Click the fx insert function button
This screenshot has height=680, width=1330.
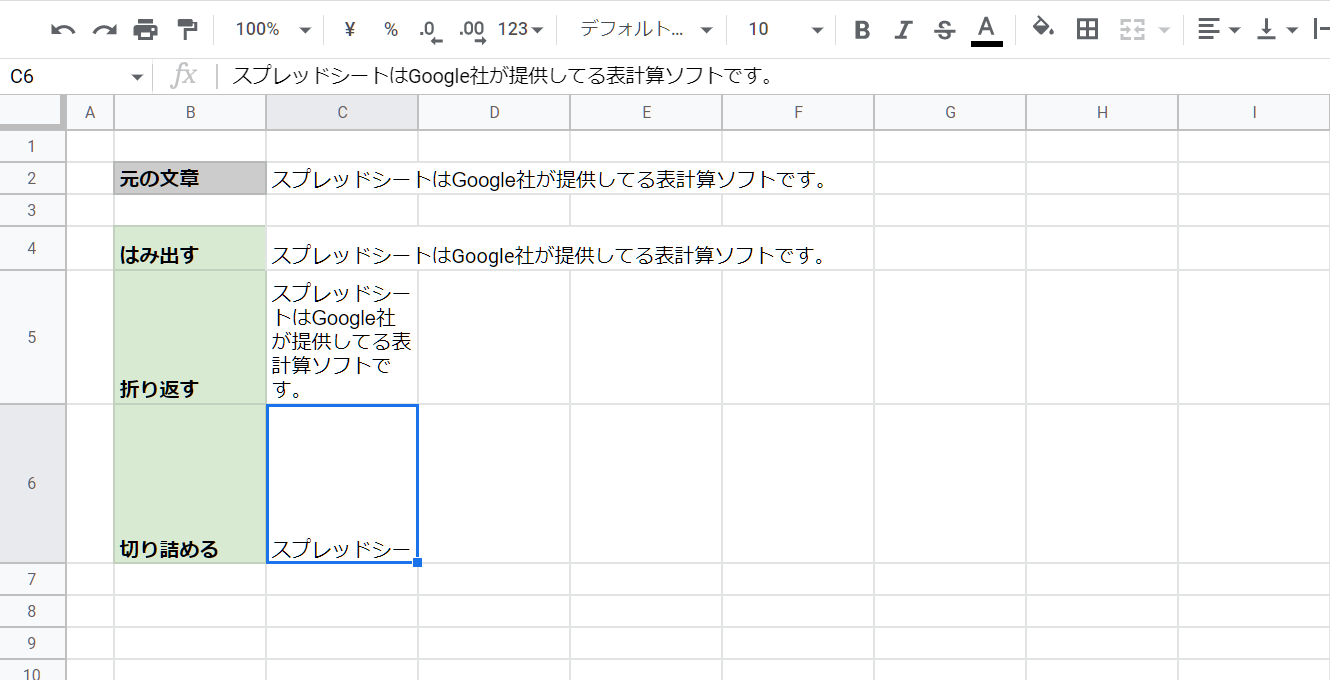185,74
